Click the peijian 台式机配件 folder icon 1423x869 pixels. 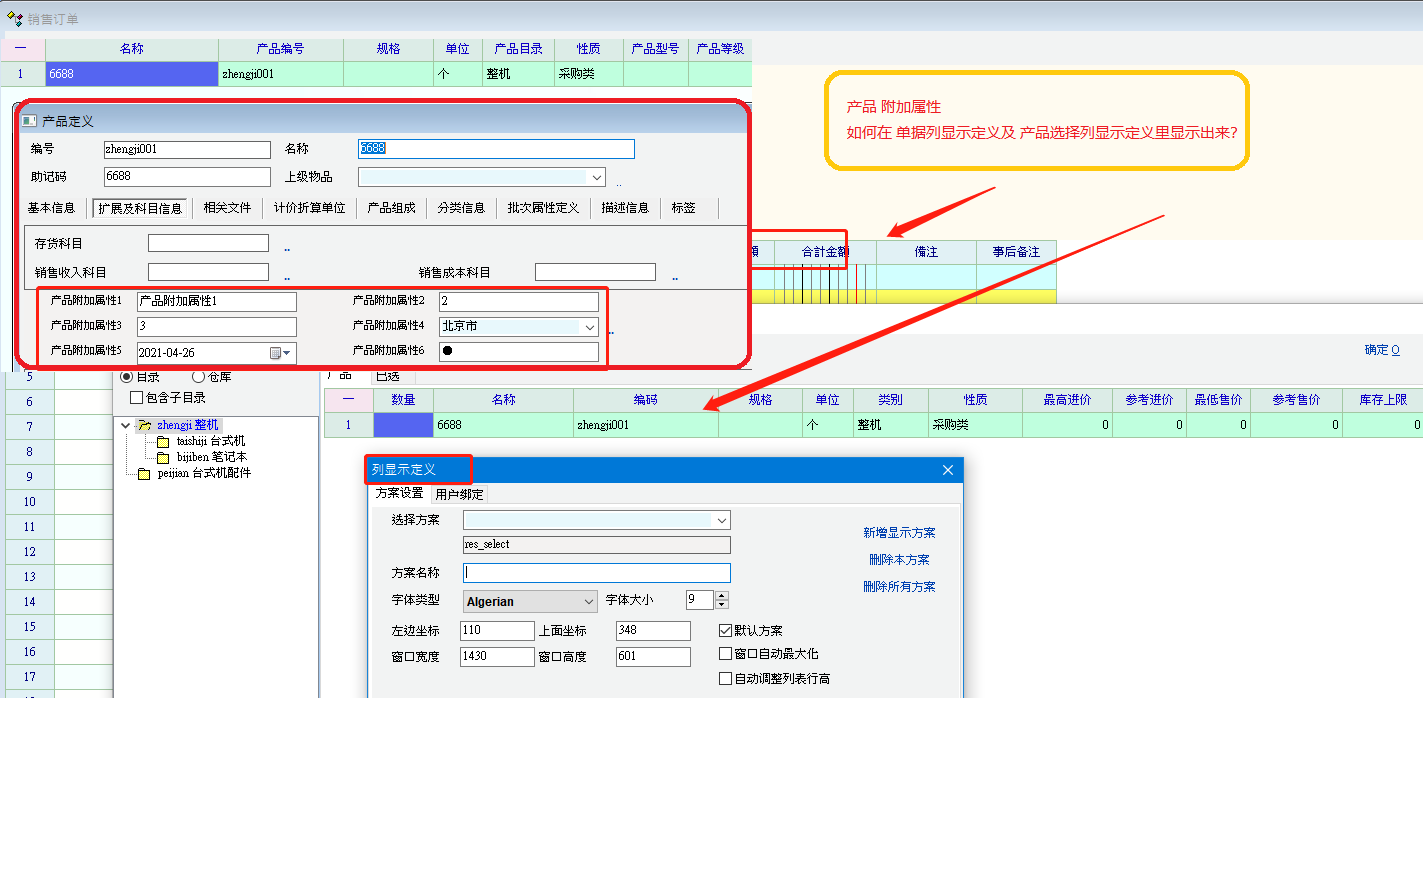(144, 474)
